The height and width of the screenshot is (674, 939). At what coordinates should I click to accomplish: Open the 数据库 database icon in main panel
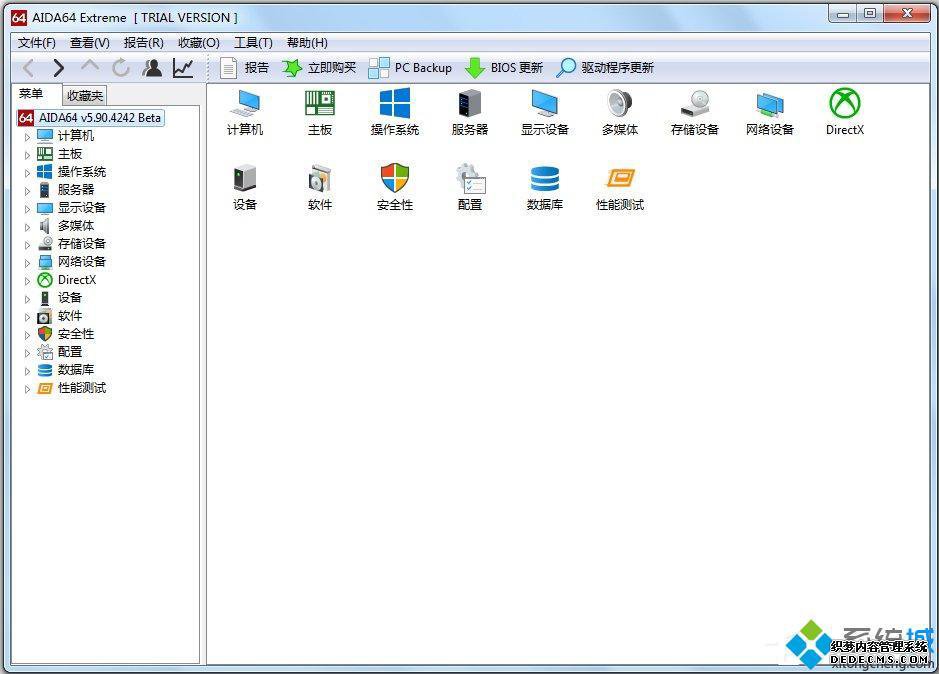coord(544,187)
